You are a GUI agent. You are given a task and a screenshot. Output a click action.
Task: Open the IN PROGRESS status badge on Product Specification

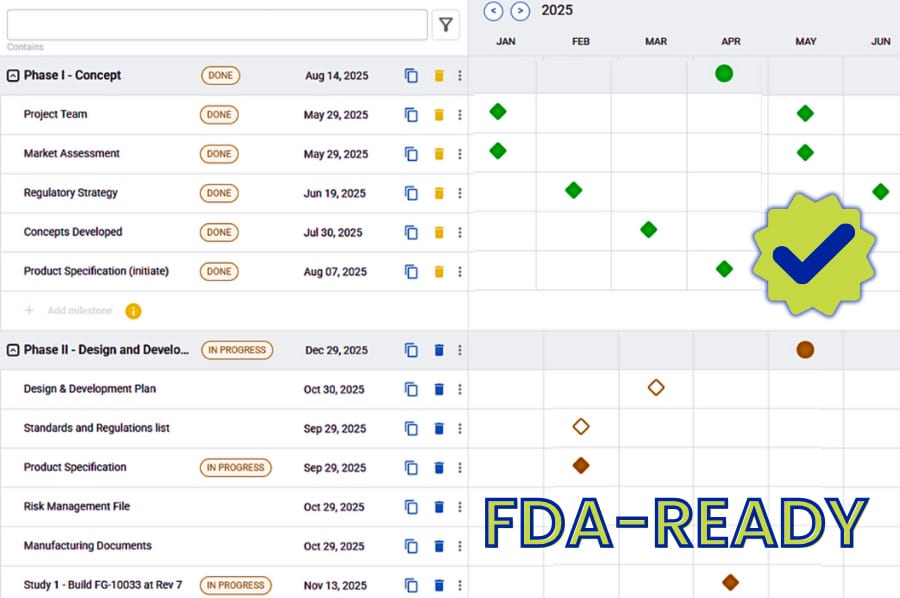click(234, 467)
